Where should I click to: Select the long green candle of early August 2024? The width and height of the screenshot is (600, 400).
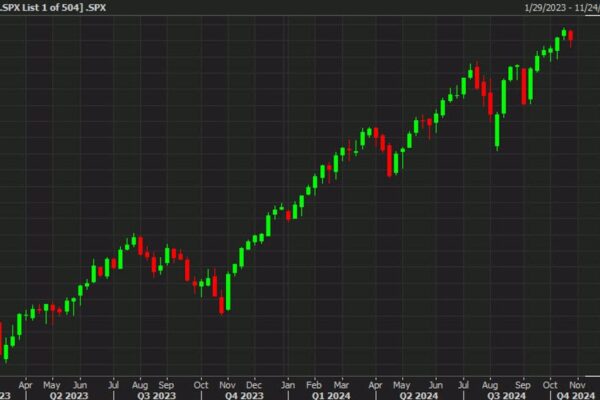tap(497, 131)
